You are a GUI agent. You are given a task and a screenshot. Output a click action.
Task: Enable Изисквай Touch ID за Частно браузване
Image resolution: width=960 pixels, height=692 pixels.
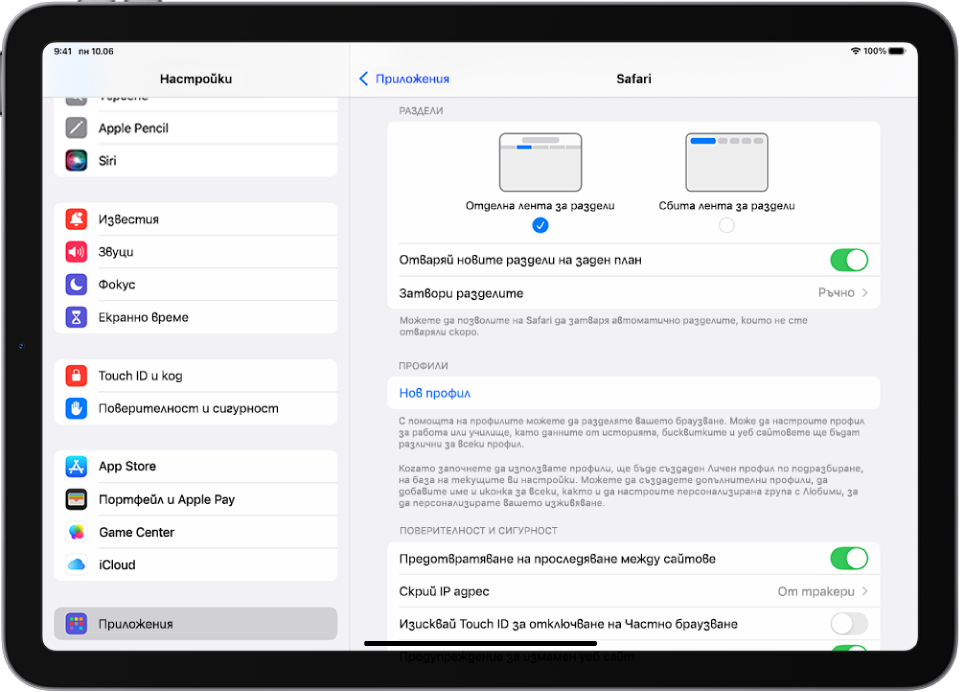[849, 623]
